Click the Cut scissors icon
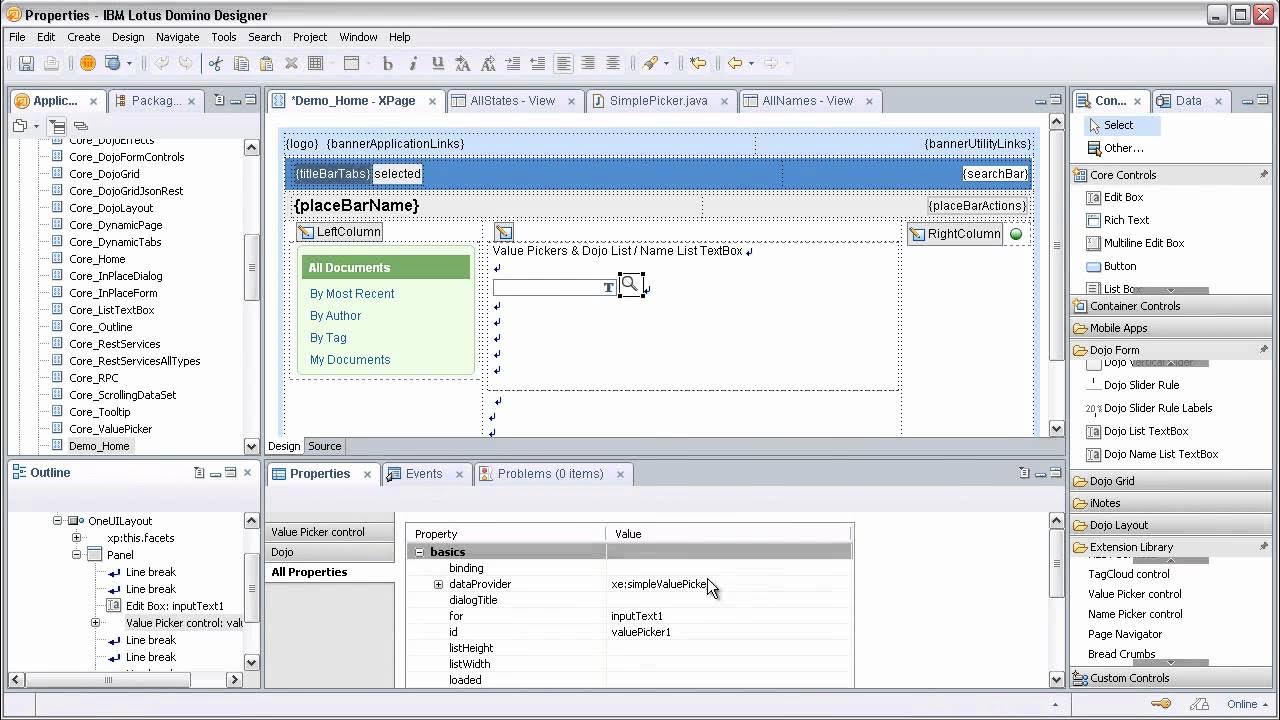 (215, 63)
